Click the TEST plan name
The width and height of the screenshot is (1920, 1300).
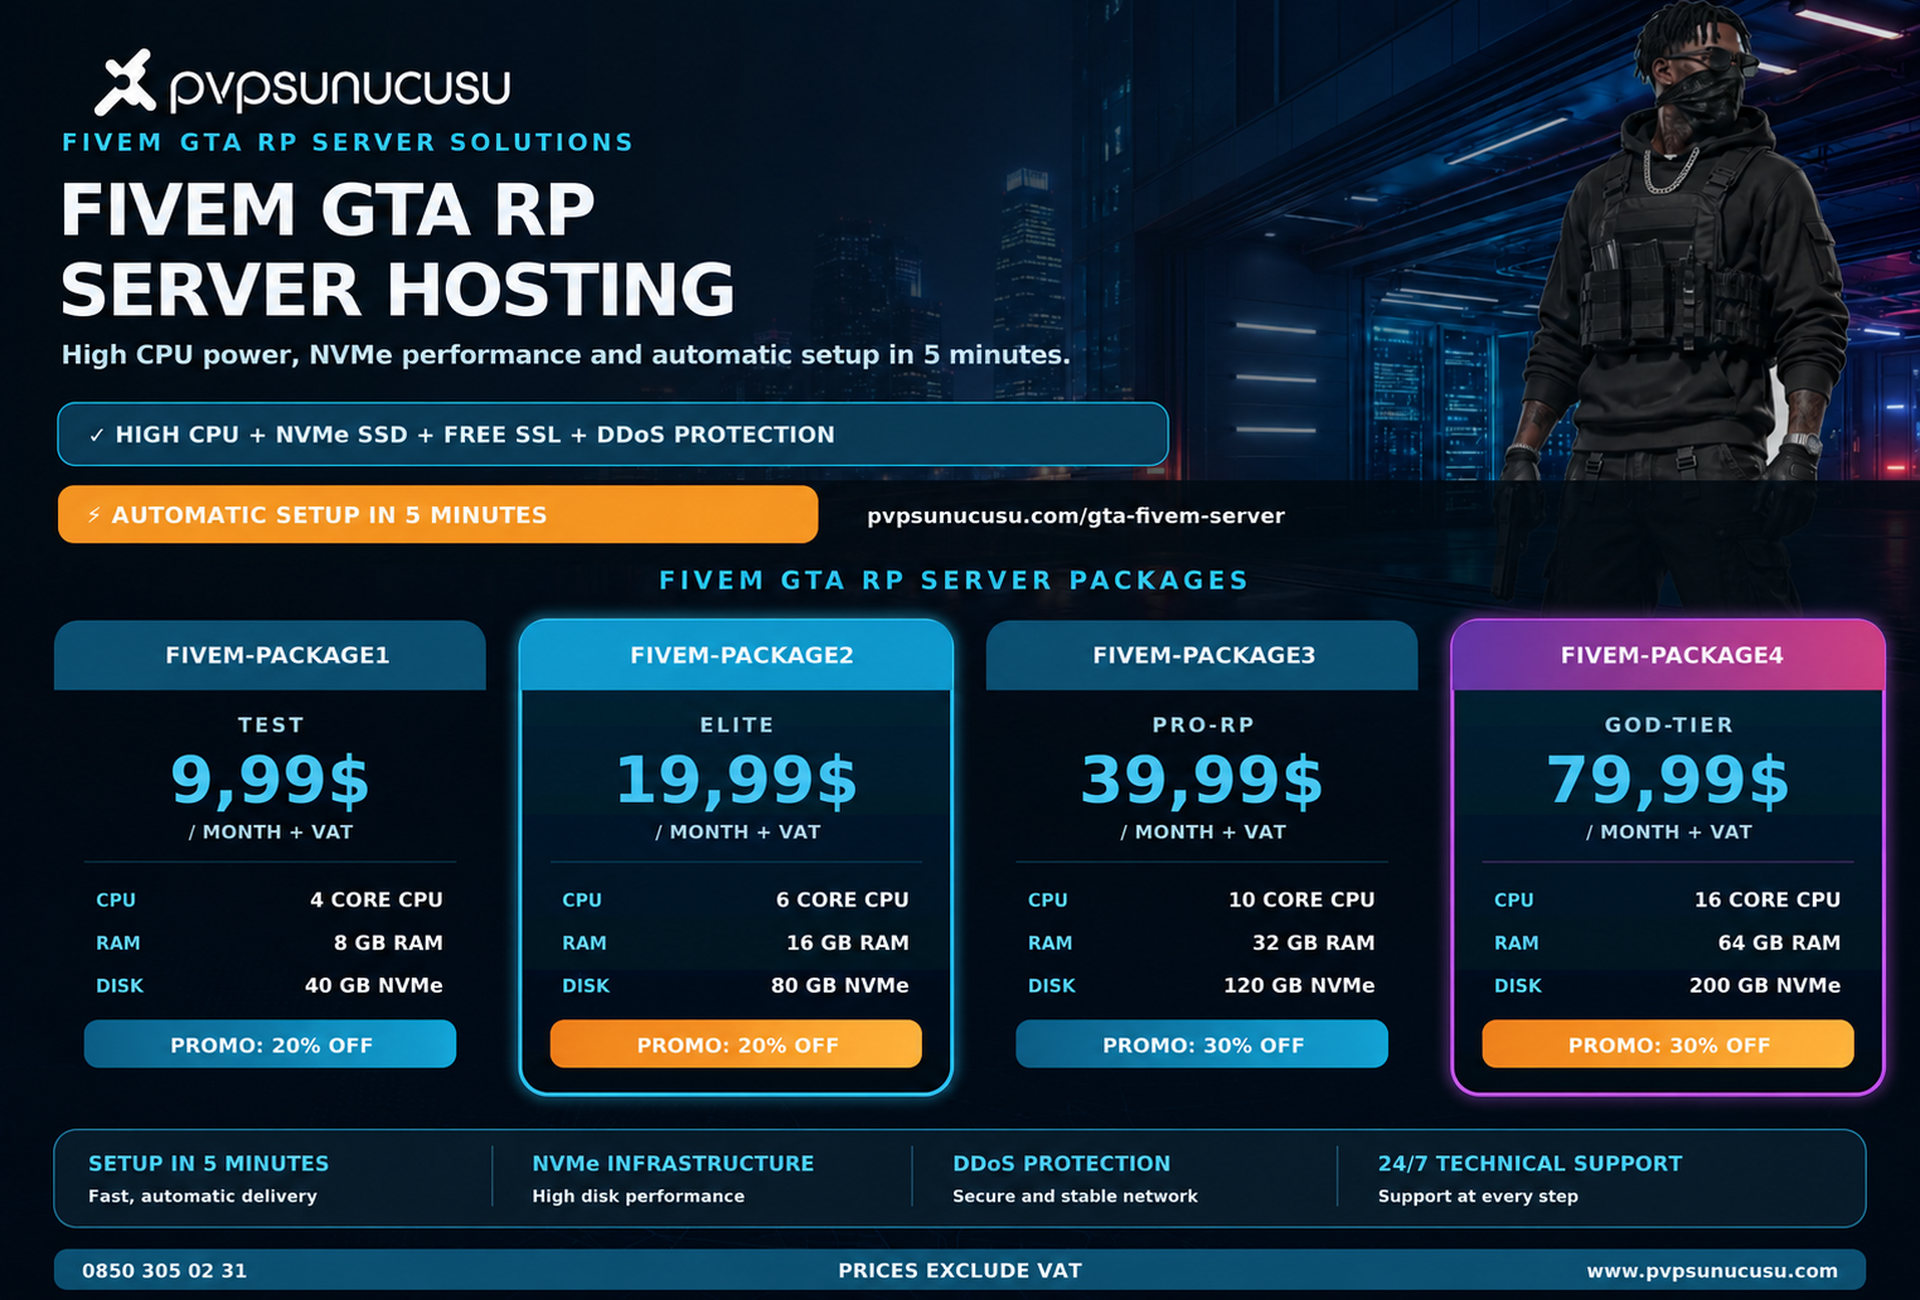point(271,725)
